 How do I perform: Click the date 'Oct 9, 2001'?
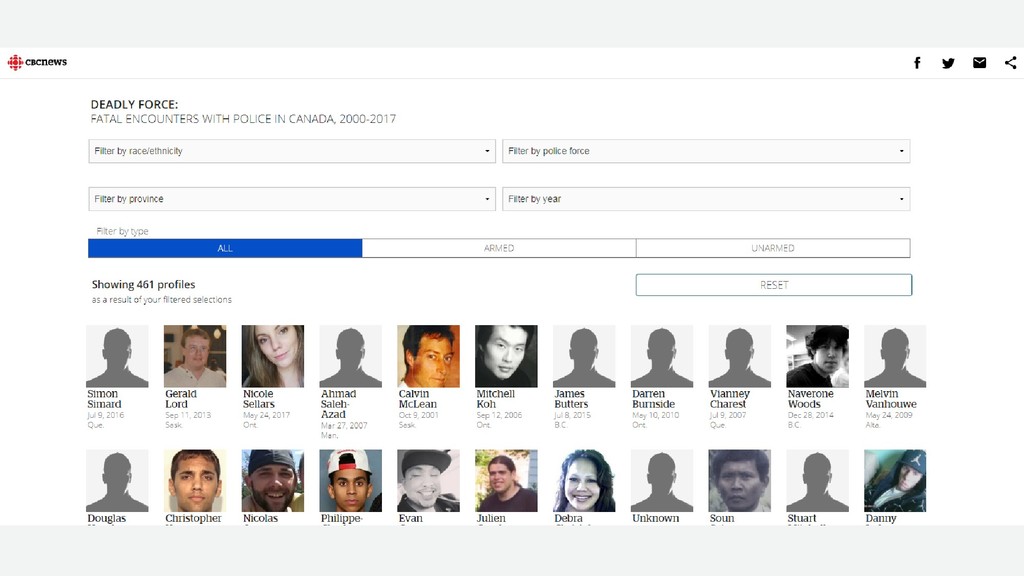(x=419, y=415)
